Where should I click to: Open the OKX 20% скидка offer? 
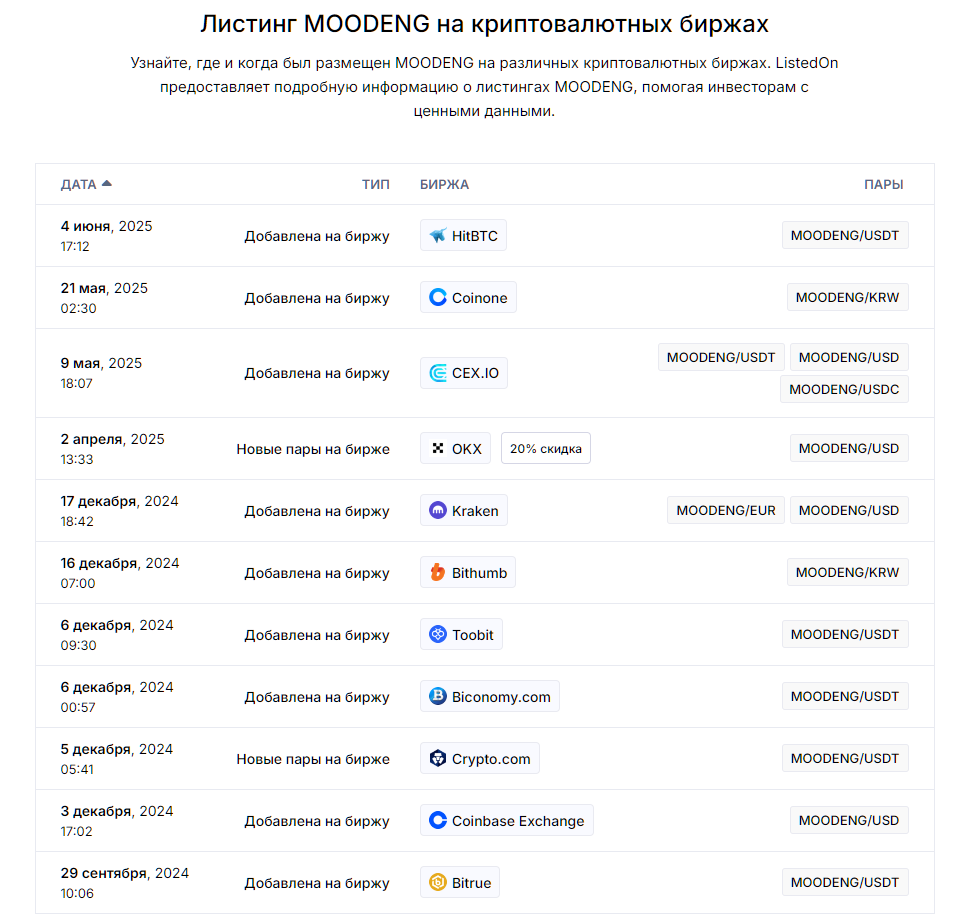[546, 449]
